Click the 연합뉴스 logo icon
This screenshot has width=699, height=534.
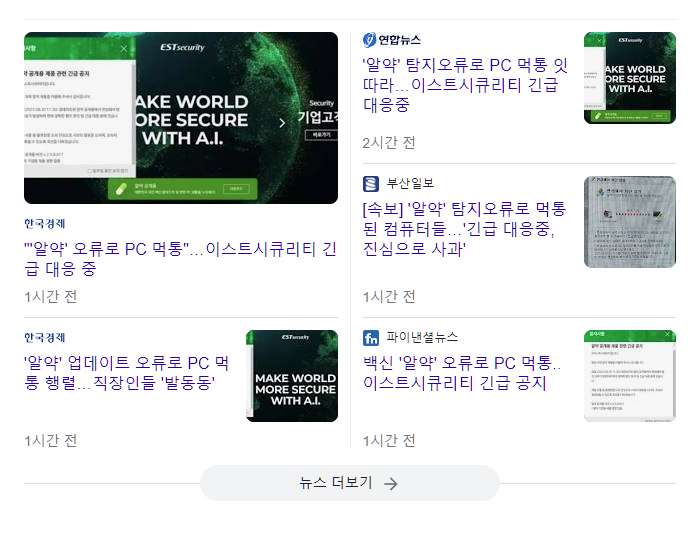point(369,40)
